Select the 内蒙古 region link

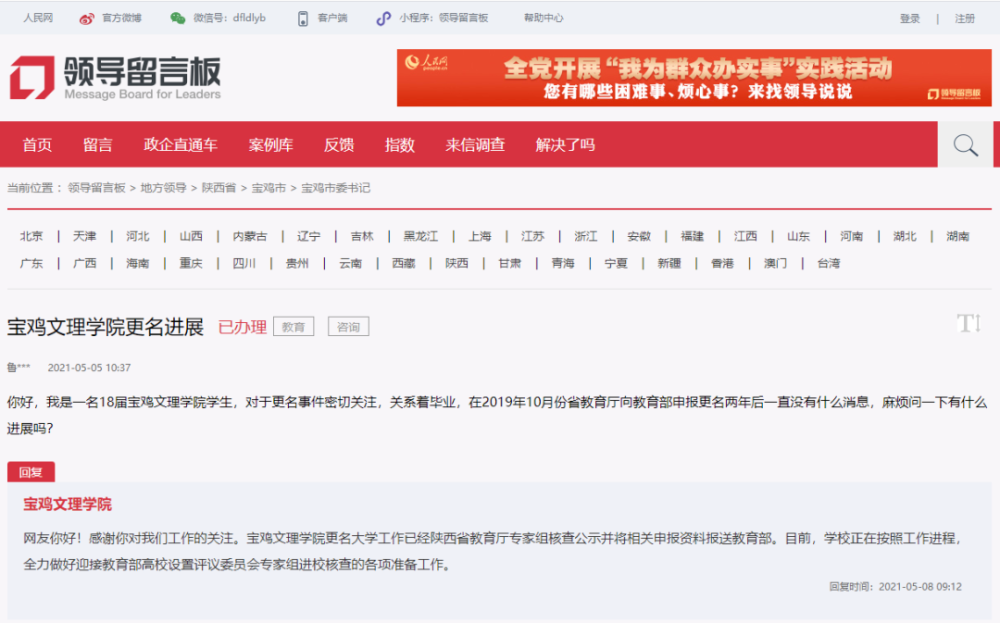pyautogui.click(x=249, y=237)
